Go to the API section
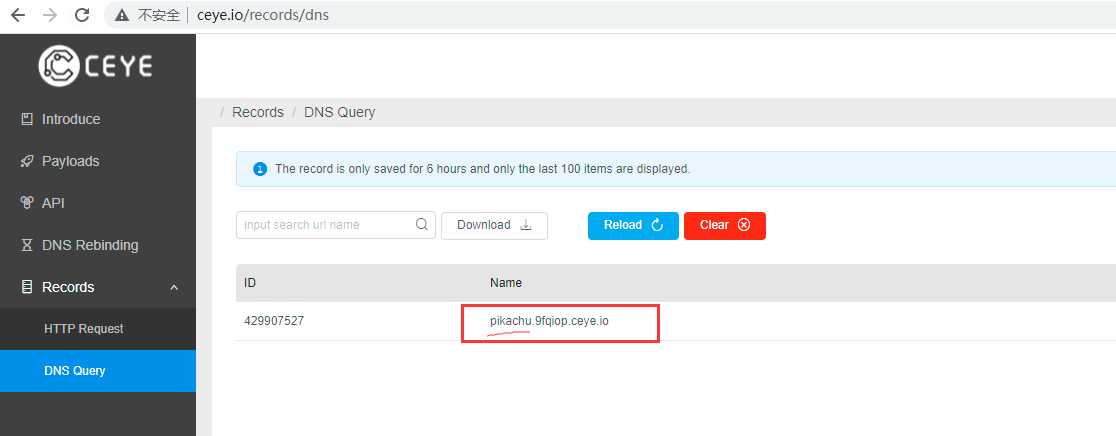The height and width of the screenshot is (436, 1116). (x=53, y=203)
